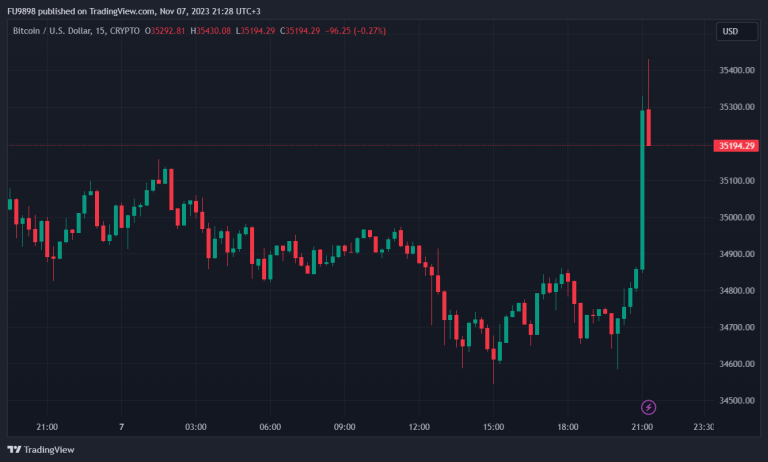
Task: Click the 35400.00 price scale label
Action: click(x=735, y=71)
